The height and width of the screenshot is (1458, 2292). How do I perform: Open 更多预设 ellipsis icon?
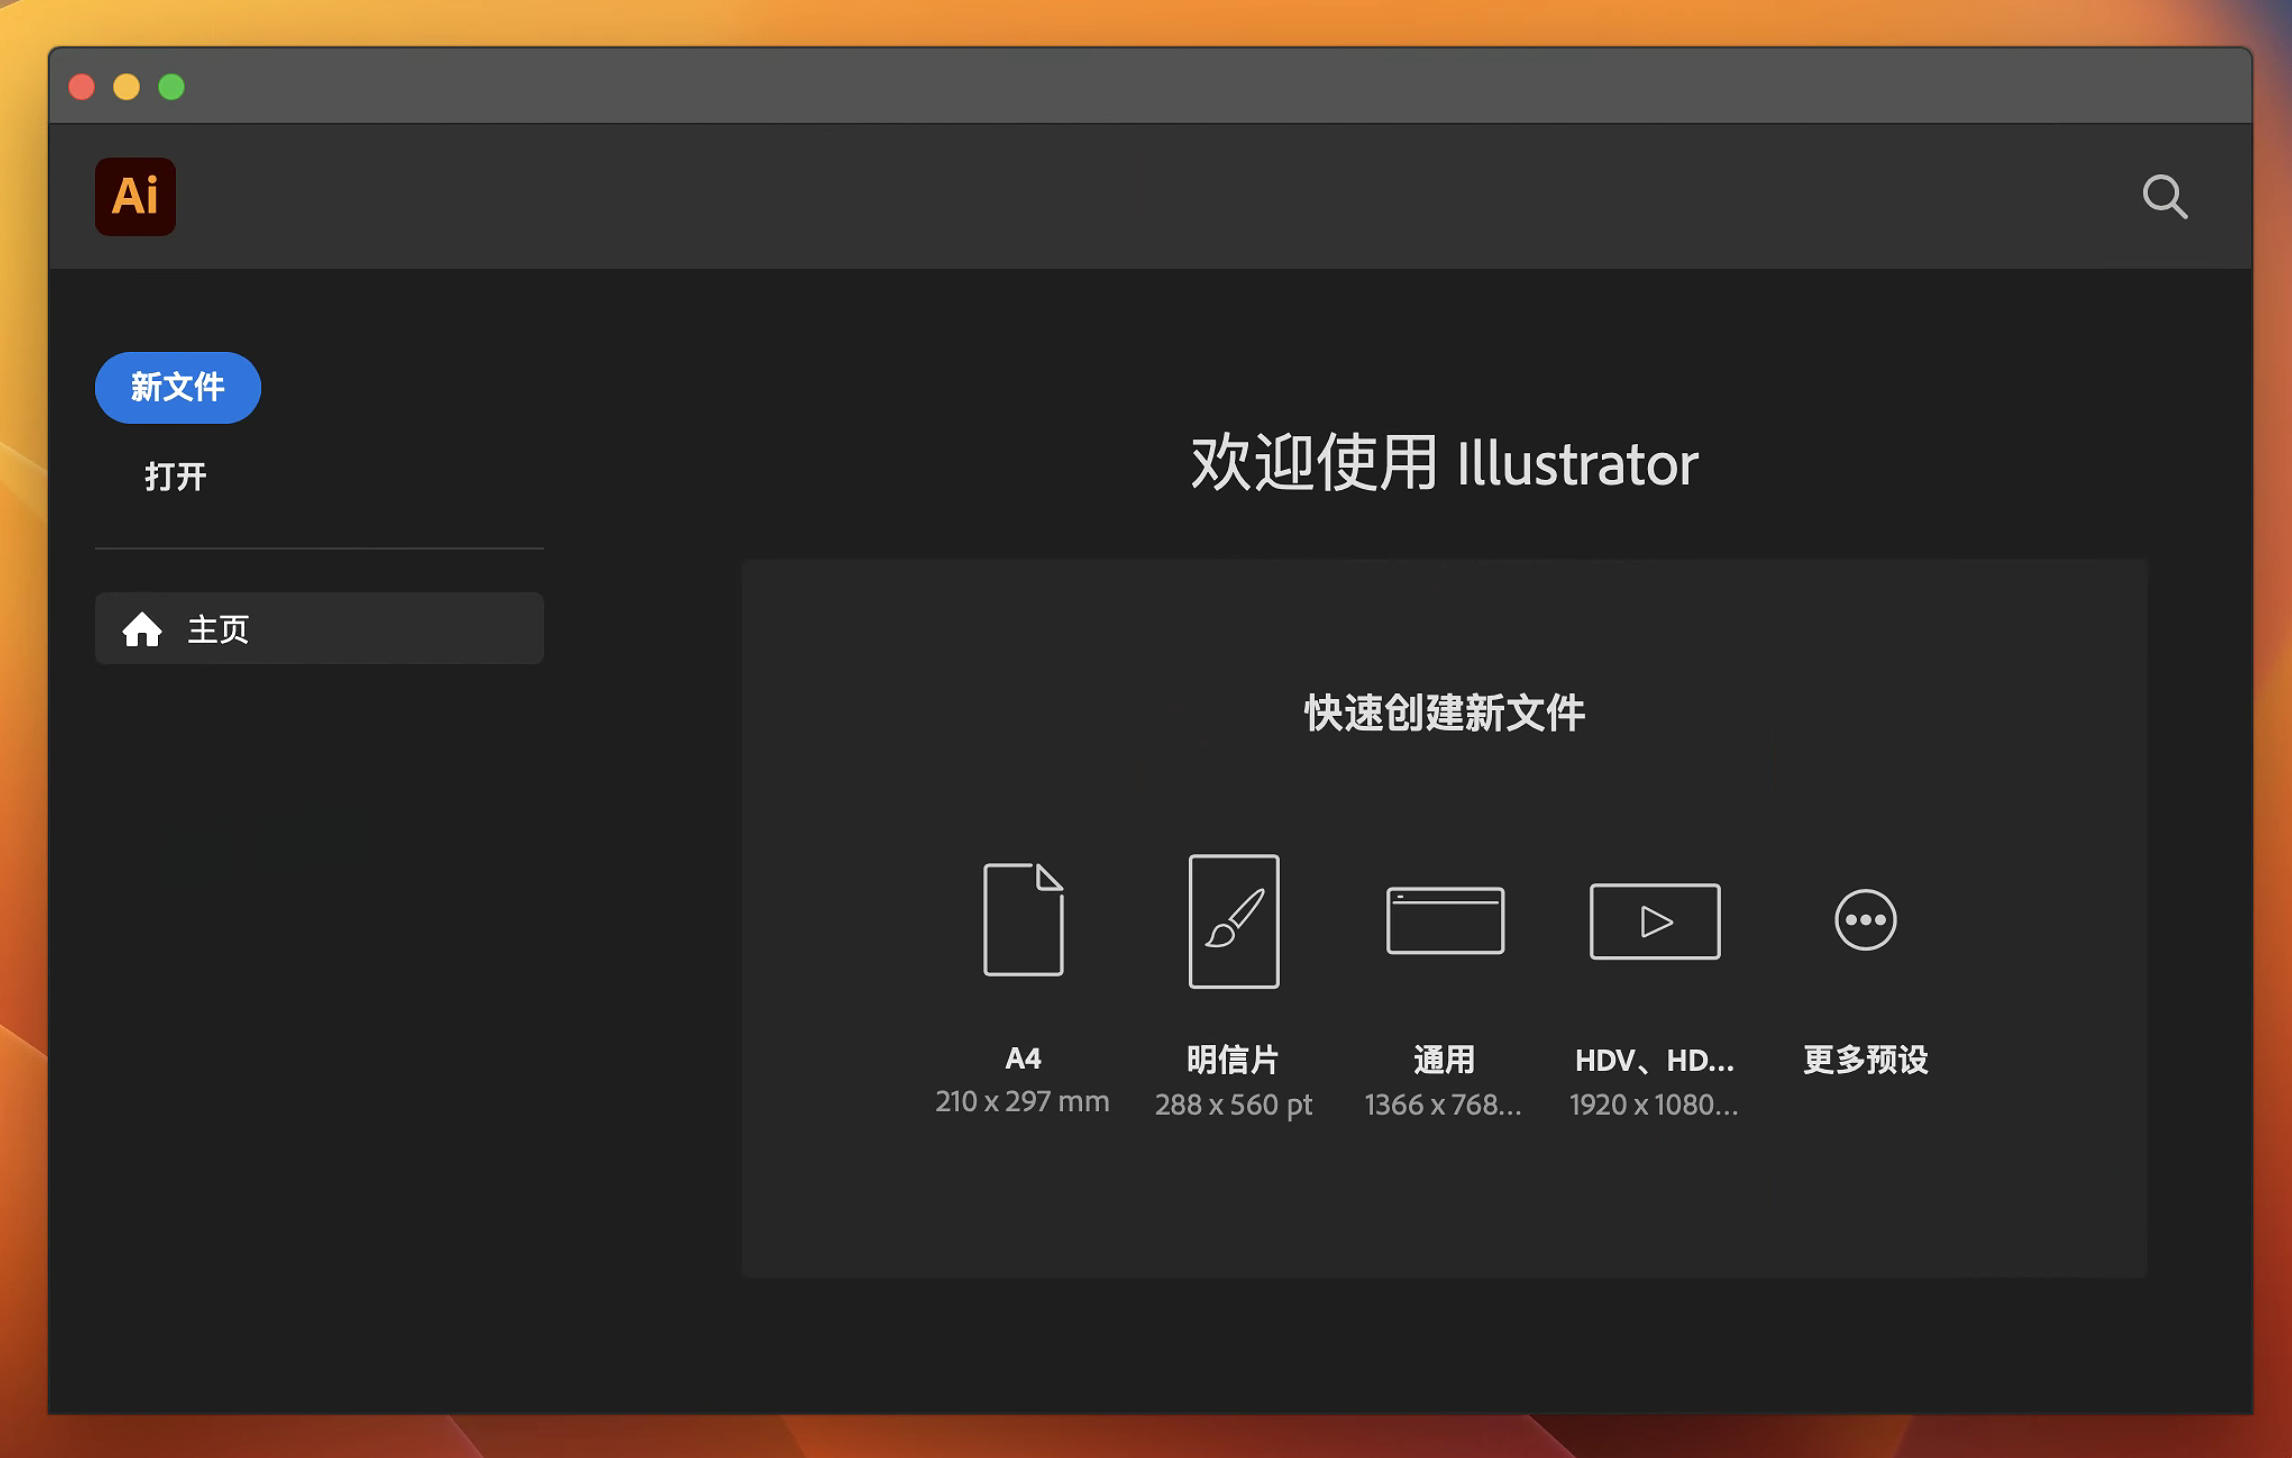coord(1865,919)
